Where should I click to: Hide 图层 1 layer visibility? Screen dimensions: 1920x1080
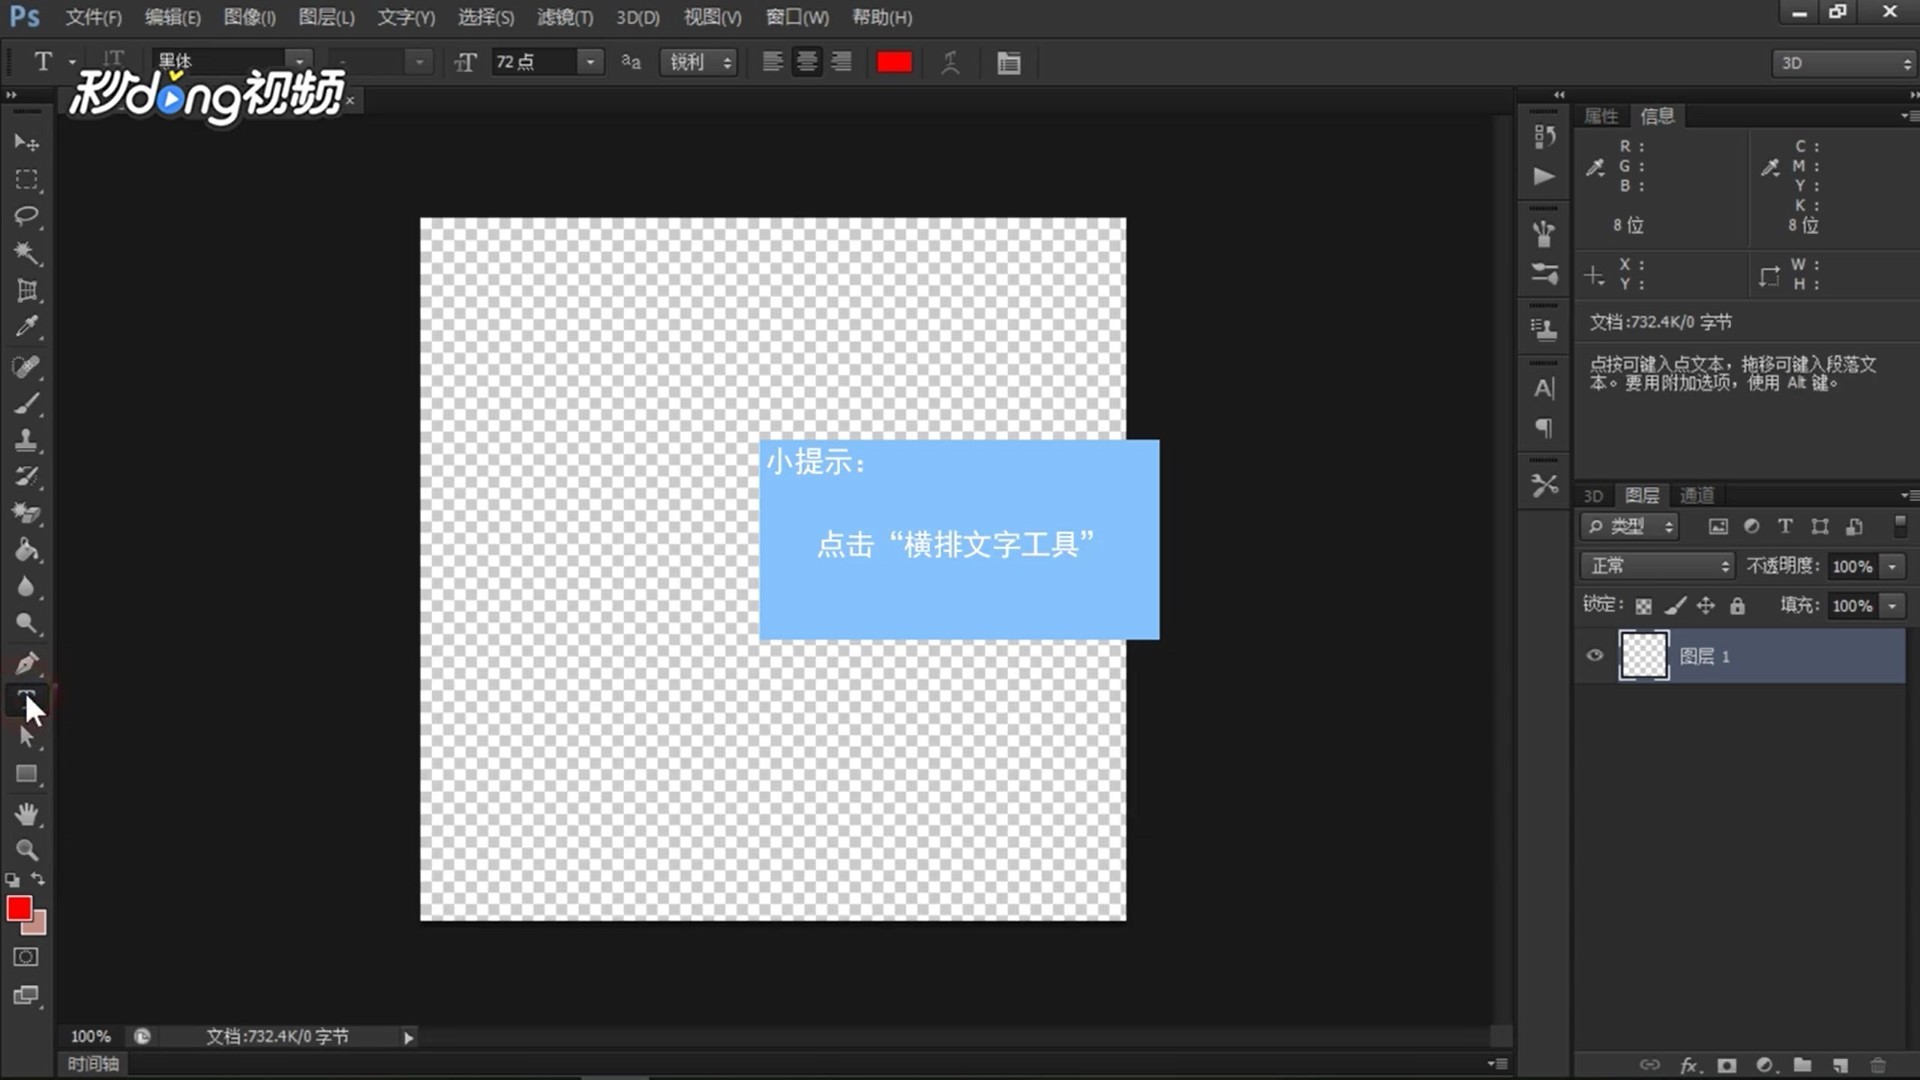[x=1594, y=655]
